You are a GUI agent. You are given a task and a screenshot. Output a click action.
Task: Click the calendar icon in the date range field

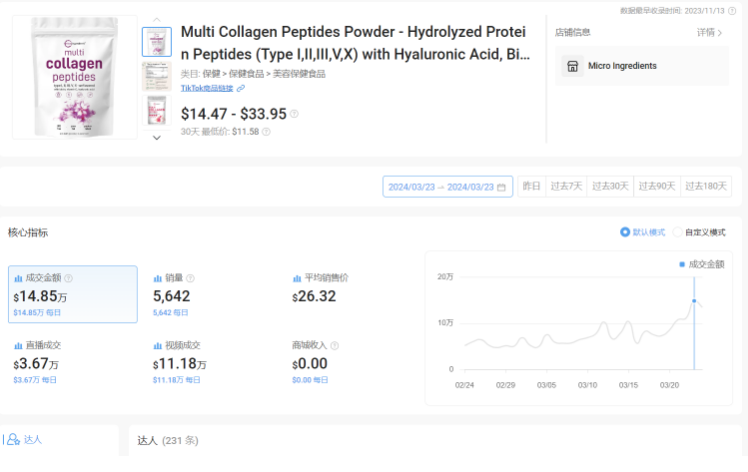pos(501,187)
